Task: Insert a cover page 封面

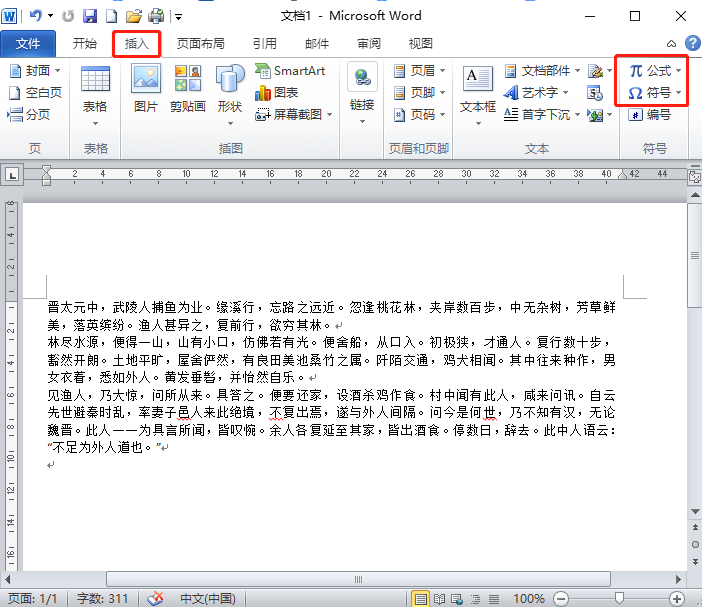Action: 34,71
